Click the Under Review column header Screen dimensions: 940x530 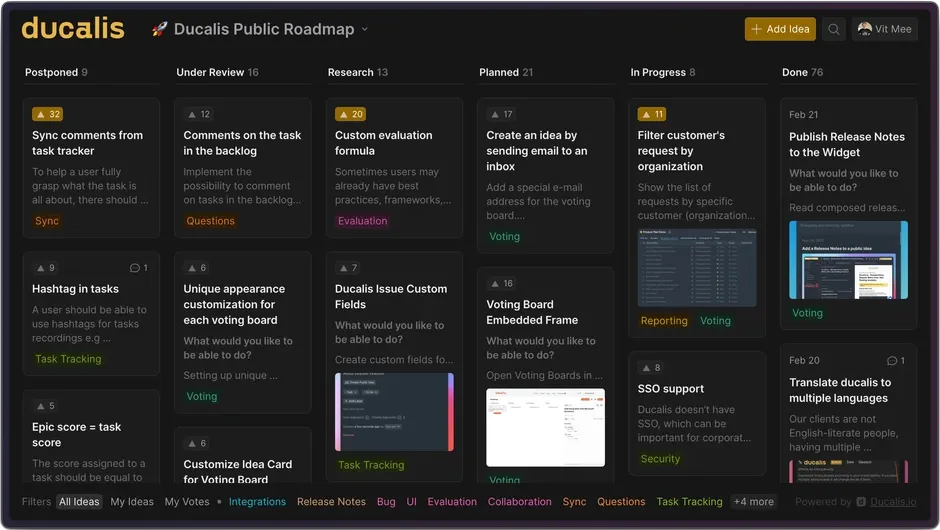pos(217,73)
